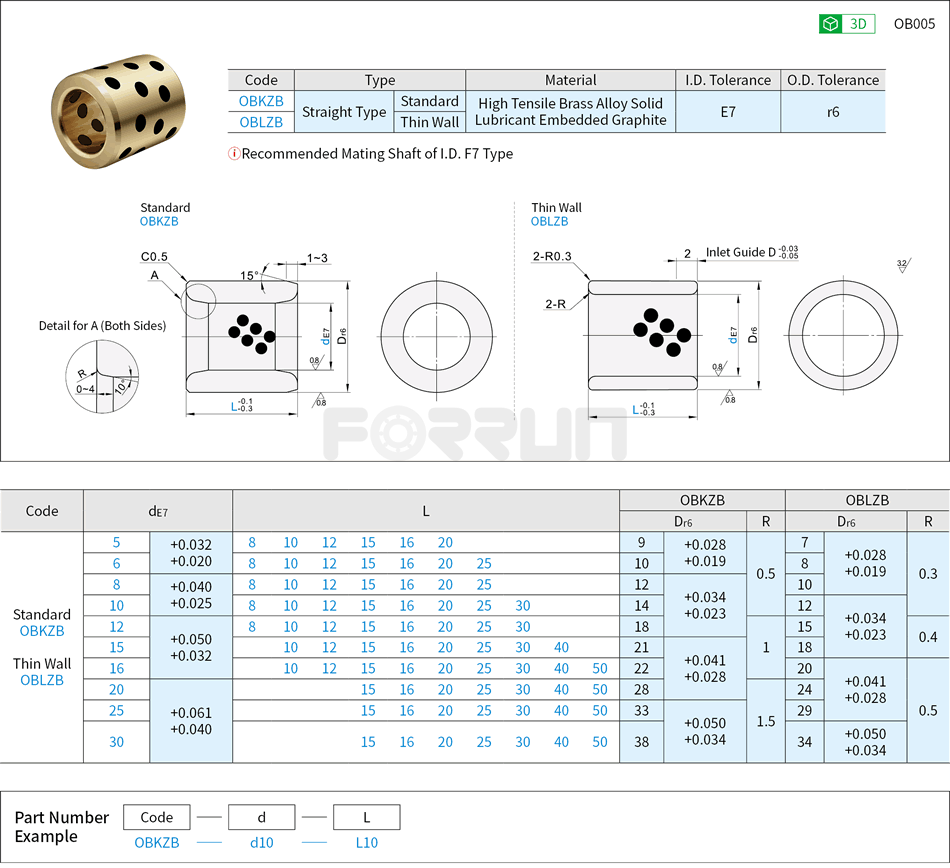
Task: Select the OBLZB label above Thin Wall drawing
Action: [x=550, y=222]
